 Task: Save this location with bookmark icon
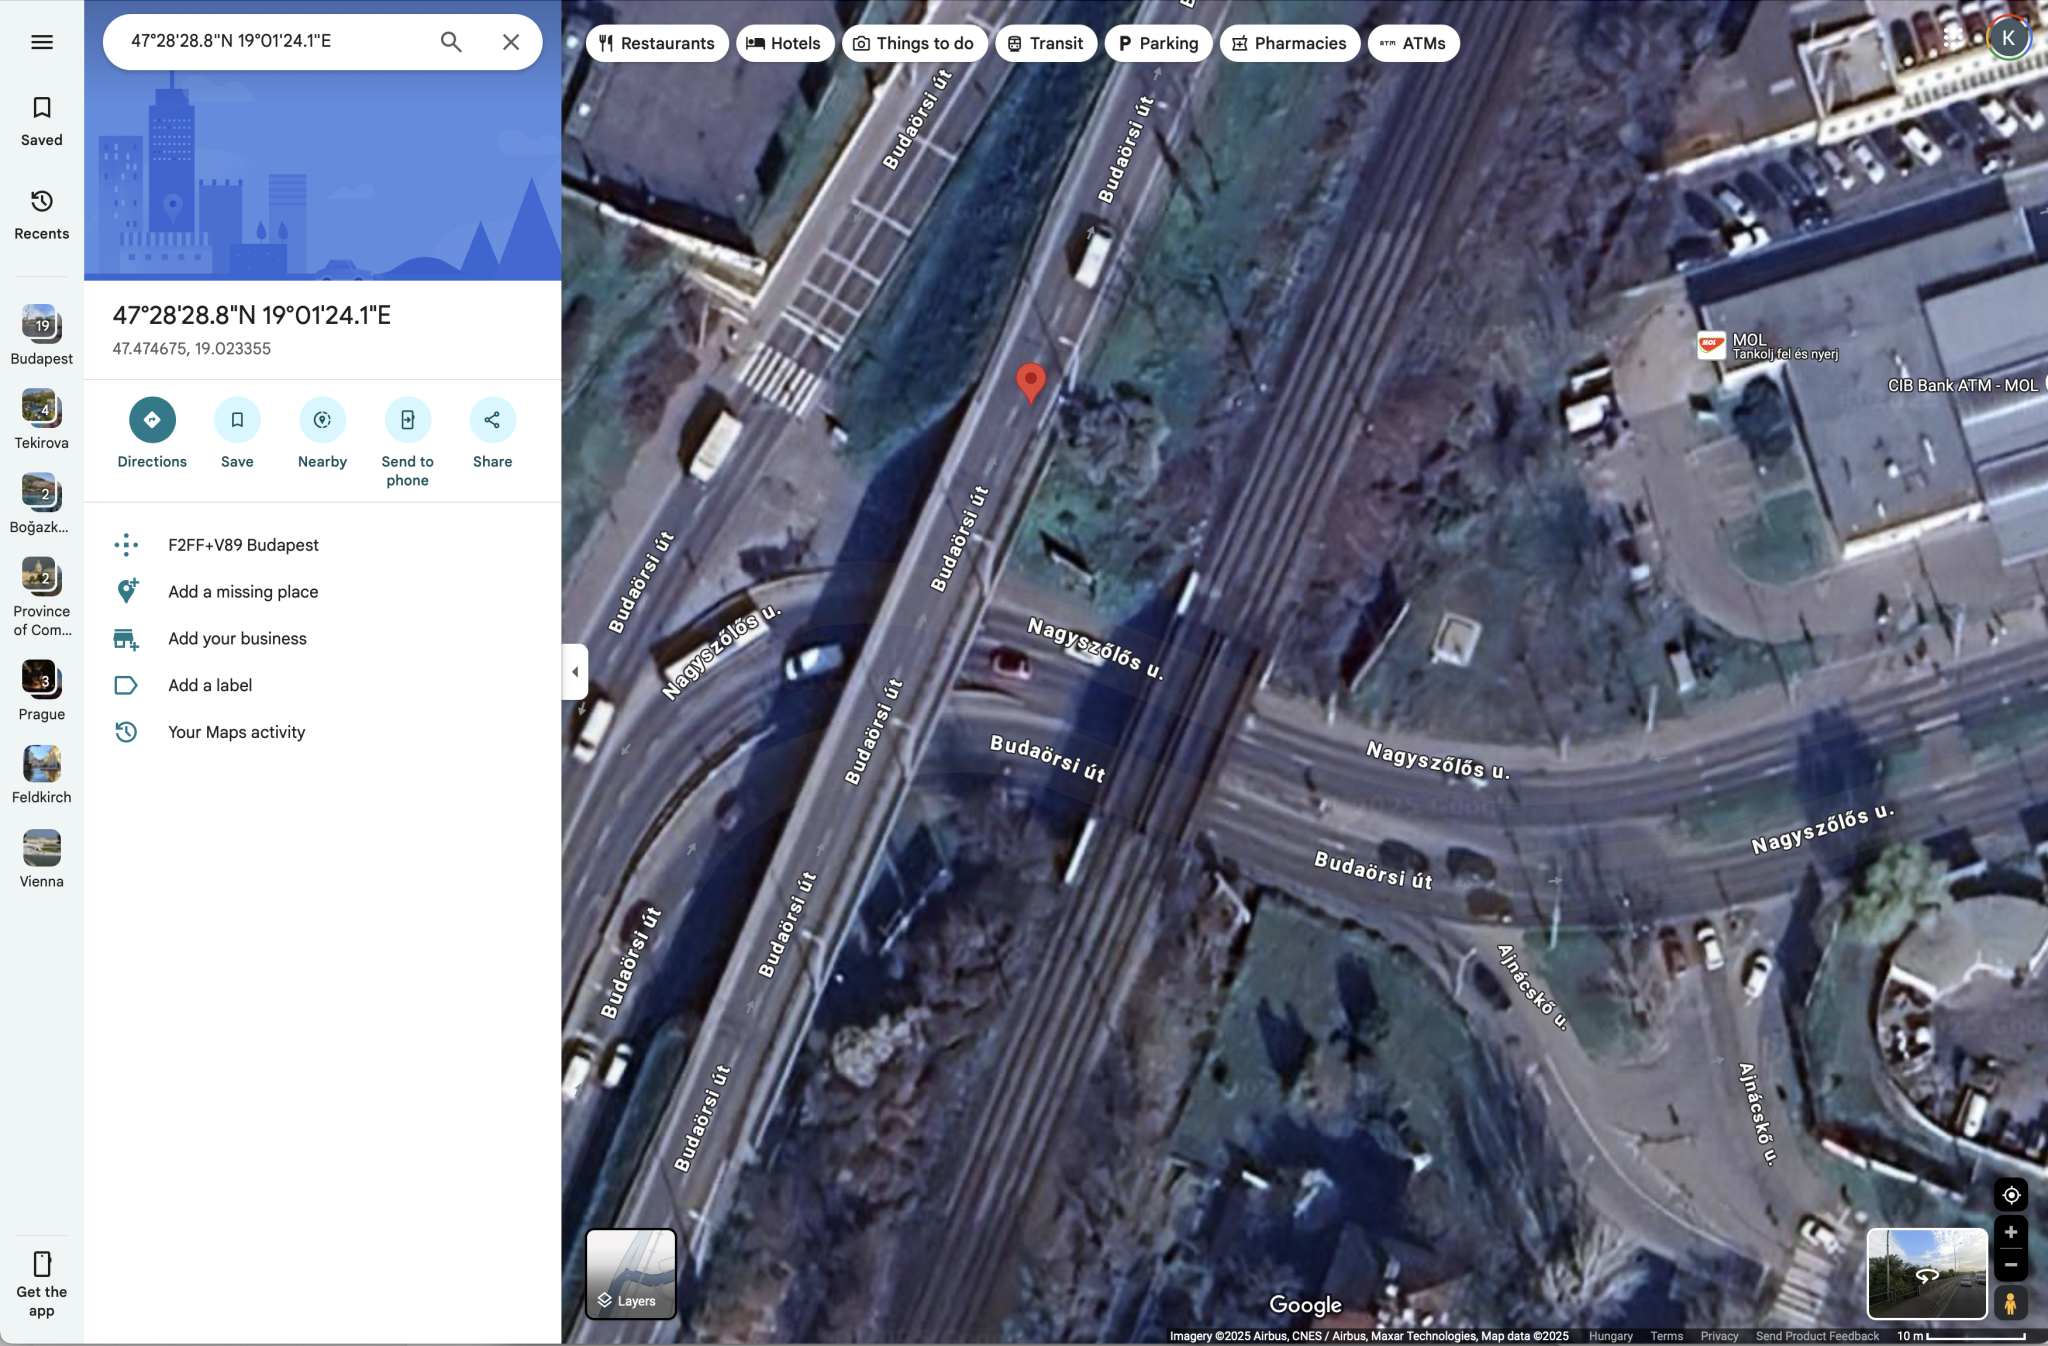[x=237, y=420]
